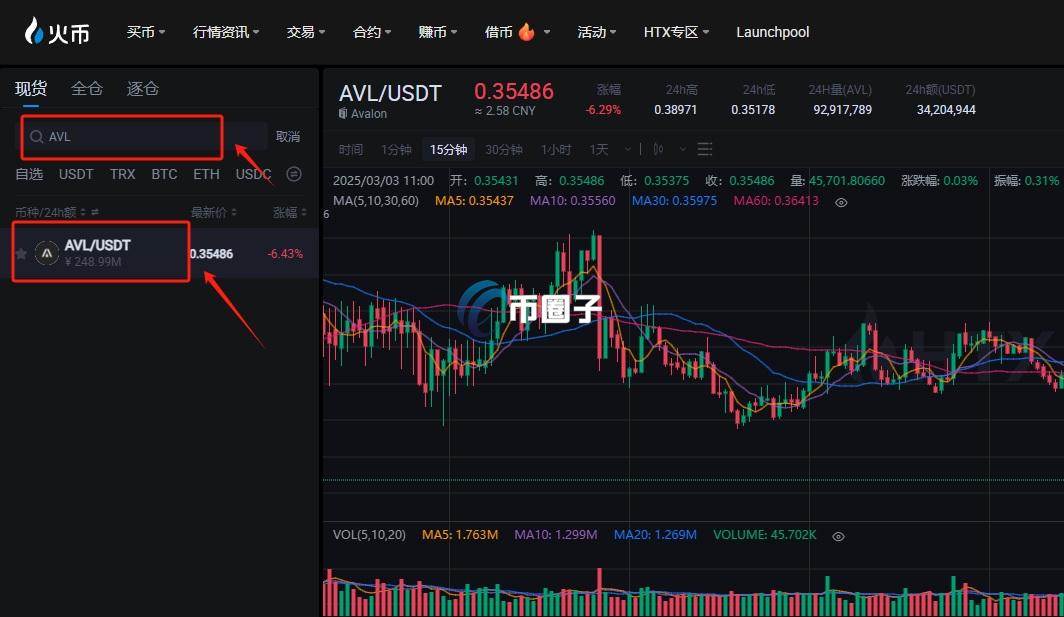Open more timeframes dropdown after 1天
The image size is (1064, 617).
628,149
